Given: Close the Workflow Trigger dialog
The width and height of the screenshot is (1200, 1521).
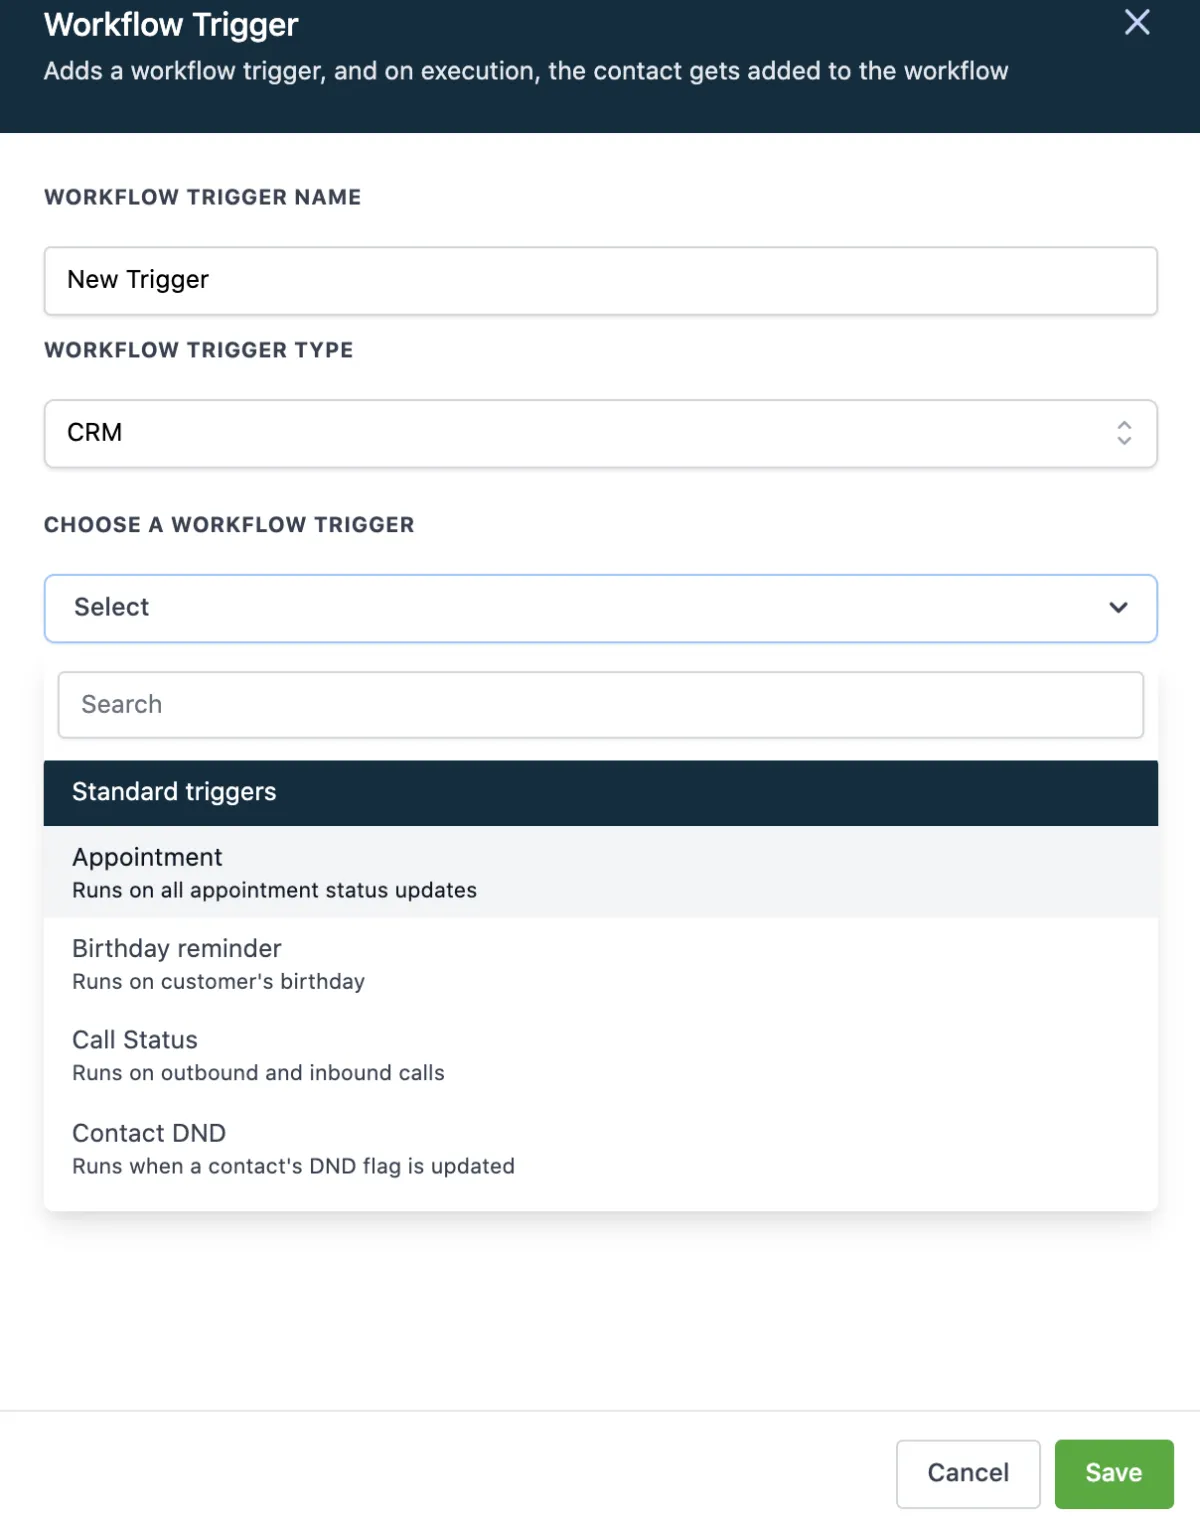Looking at the screenshot, I should [1137, 22].
